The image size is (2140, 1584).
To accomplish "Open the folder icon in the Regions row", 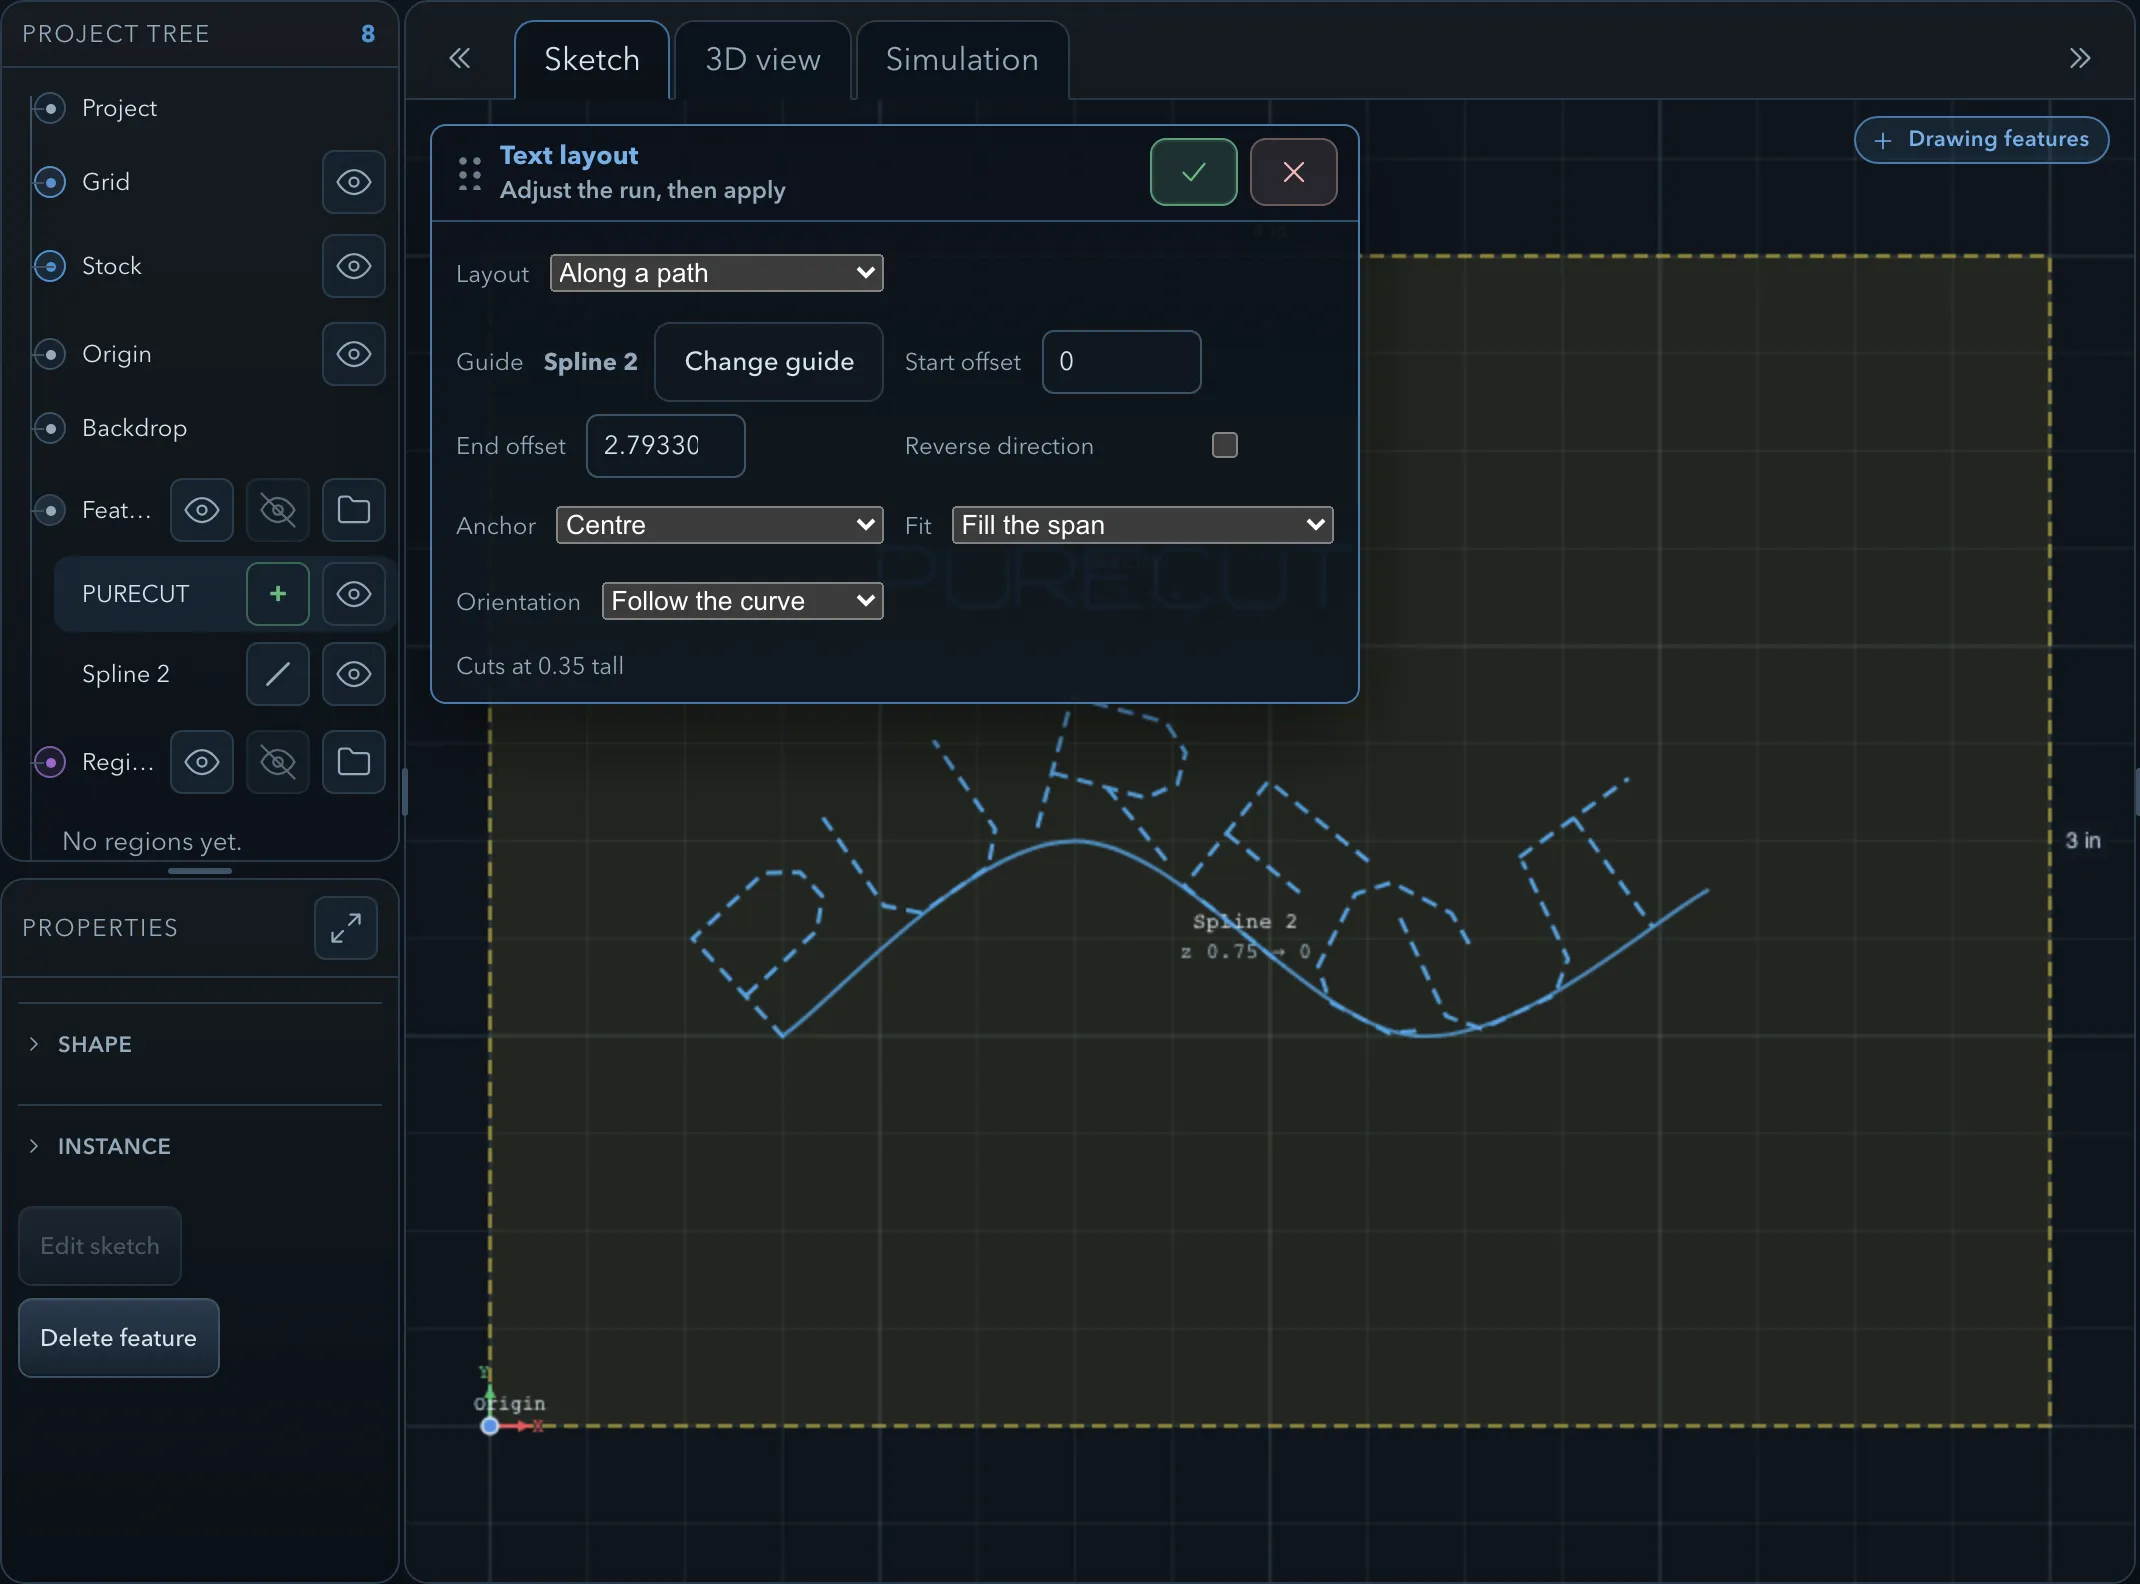I will pyautogui.click(x=354, y=762).
